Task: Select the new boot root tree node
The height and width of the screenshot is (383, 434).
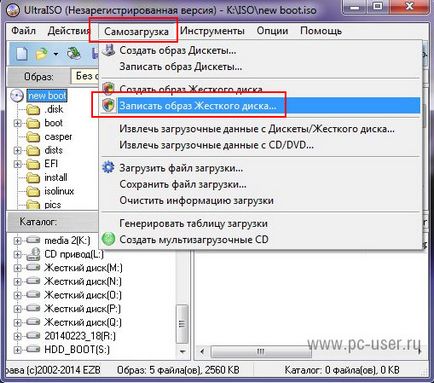Action: [47, 96]
